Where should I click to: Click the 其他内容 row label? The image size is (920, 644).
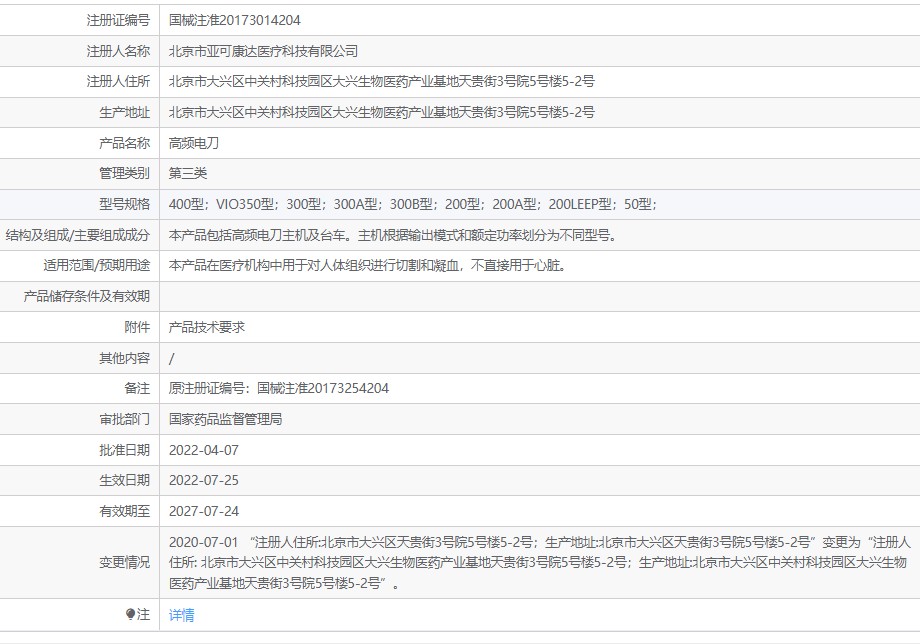[x=124, y=358]
